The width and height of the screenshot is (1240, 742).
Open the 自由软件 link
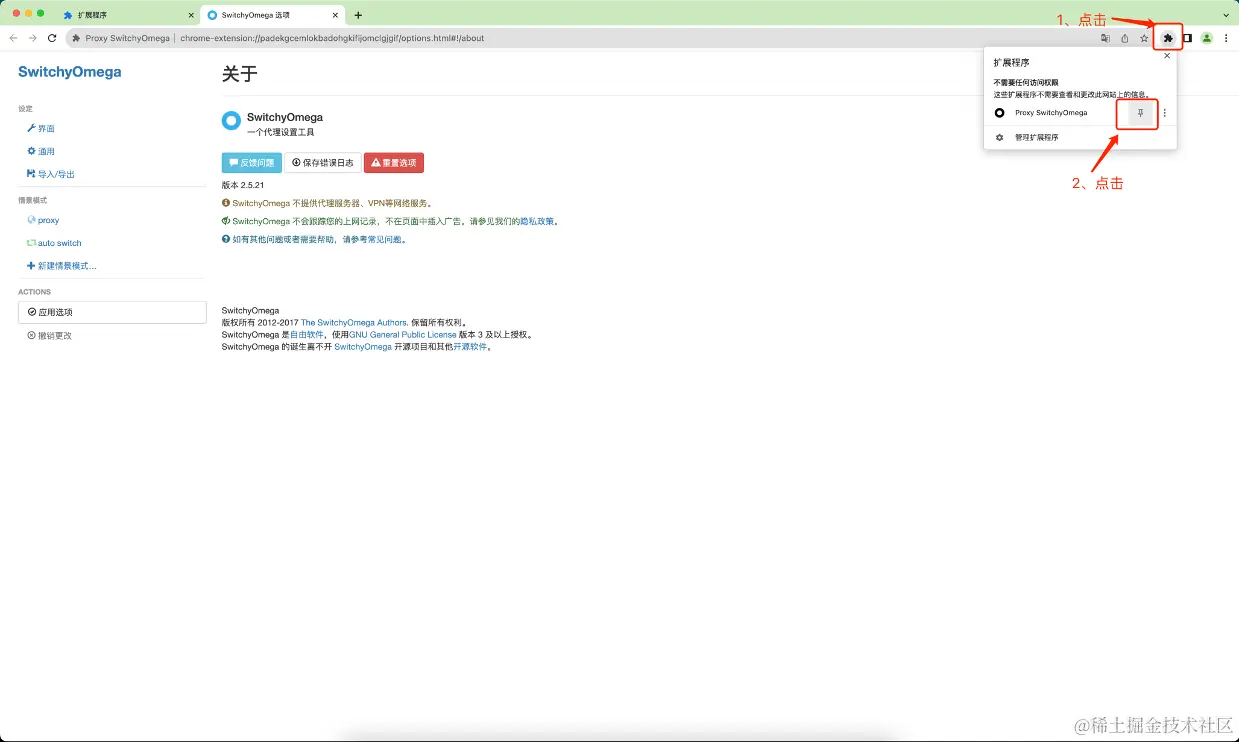(307, 335)
